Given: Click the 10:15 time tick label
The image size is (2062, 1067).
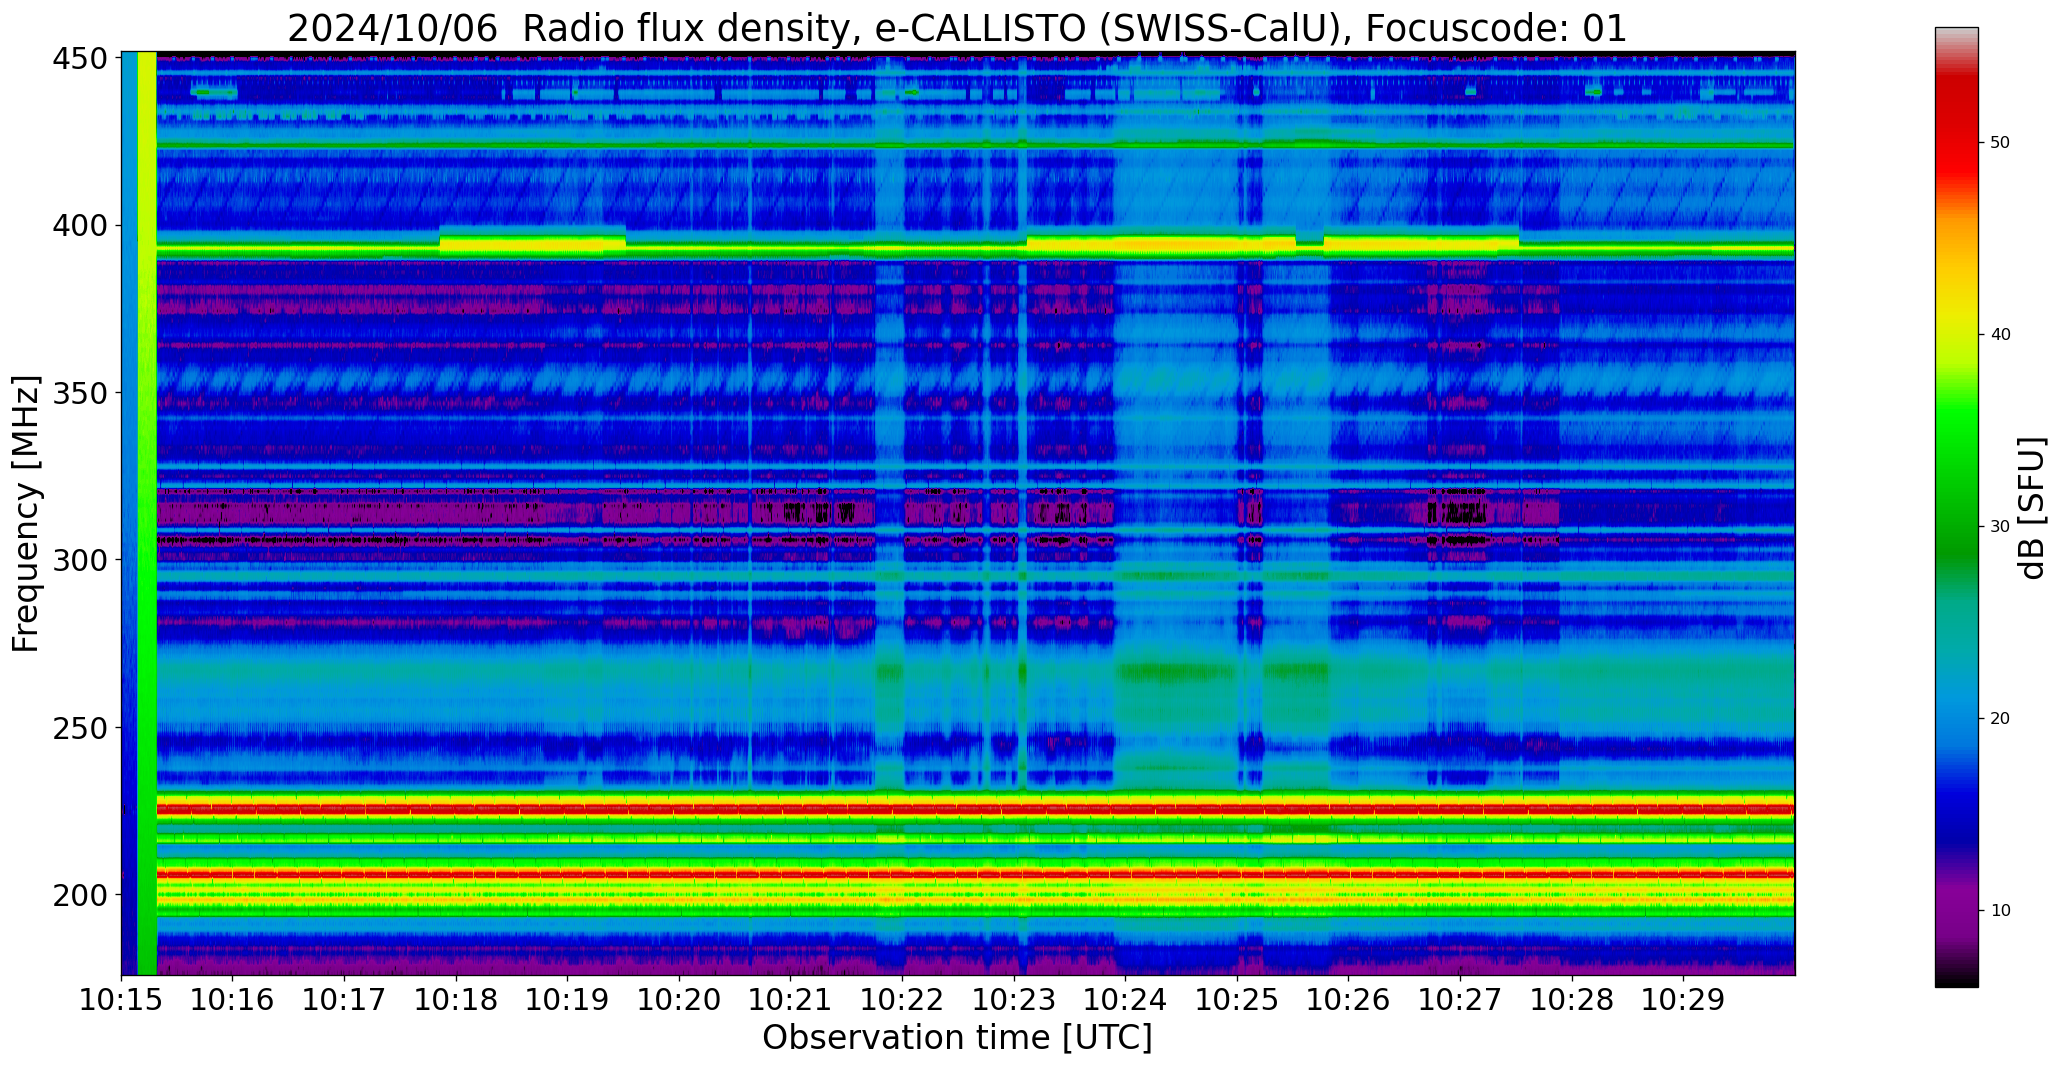Looking at the screenshot, I should point(121,999).
